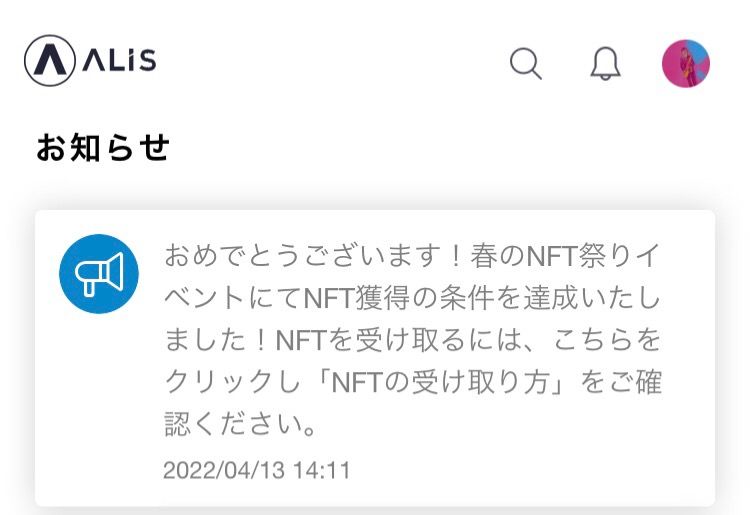The image size is (750, 515).
Task: Open notifications via the bell icon
Action: point(605,63)
